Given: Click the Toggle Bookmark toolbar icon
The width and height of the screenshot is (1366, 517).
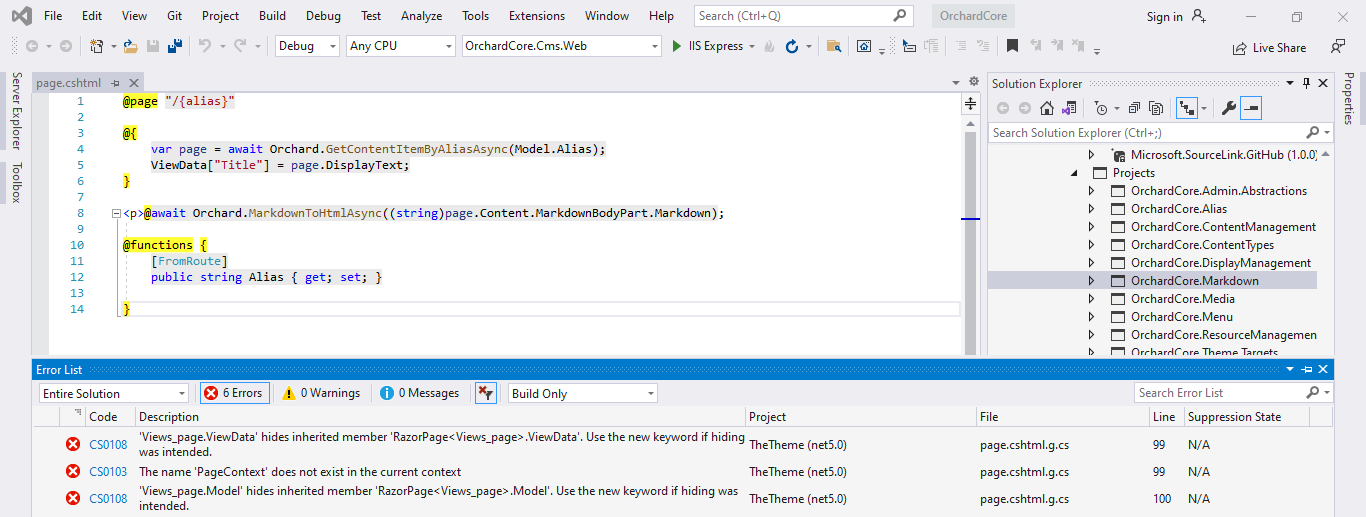Looking at the screenshot, I should click(x=1012, y=46).
